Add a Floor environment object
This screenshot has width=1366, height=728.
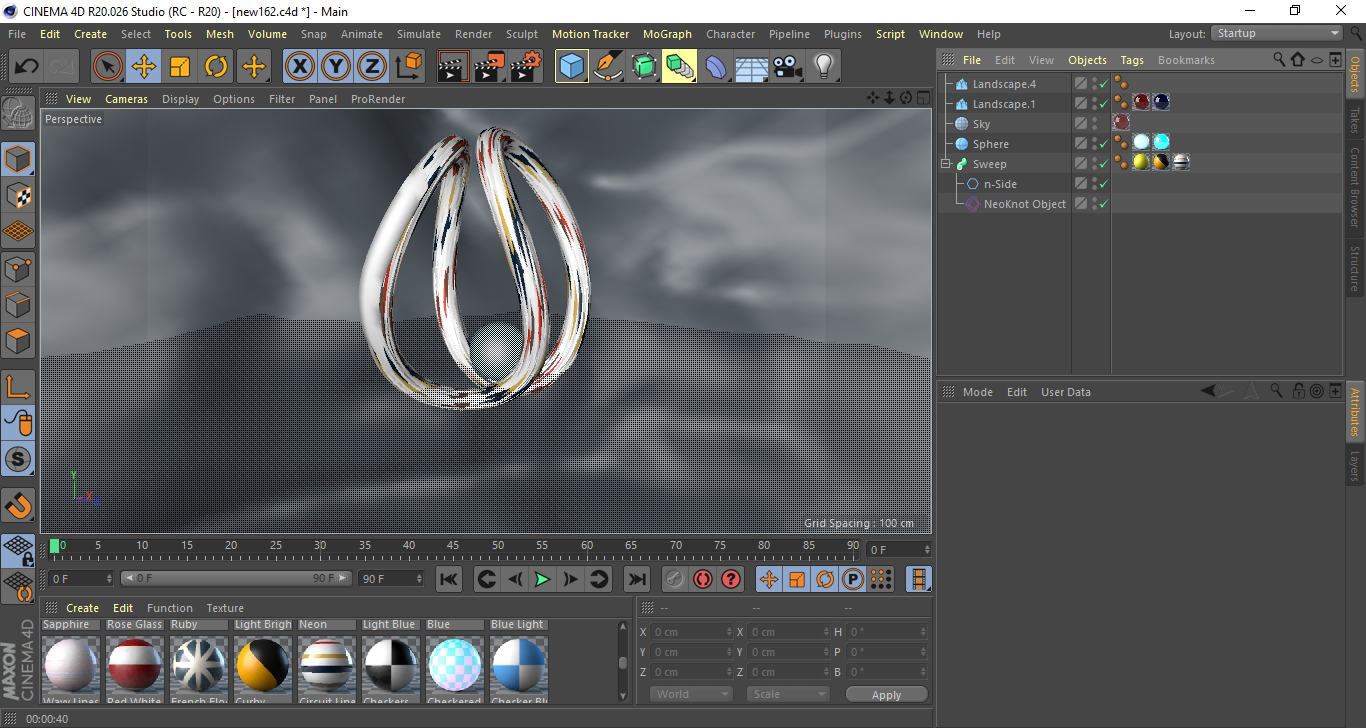point(752,67)
